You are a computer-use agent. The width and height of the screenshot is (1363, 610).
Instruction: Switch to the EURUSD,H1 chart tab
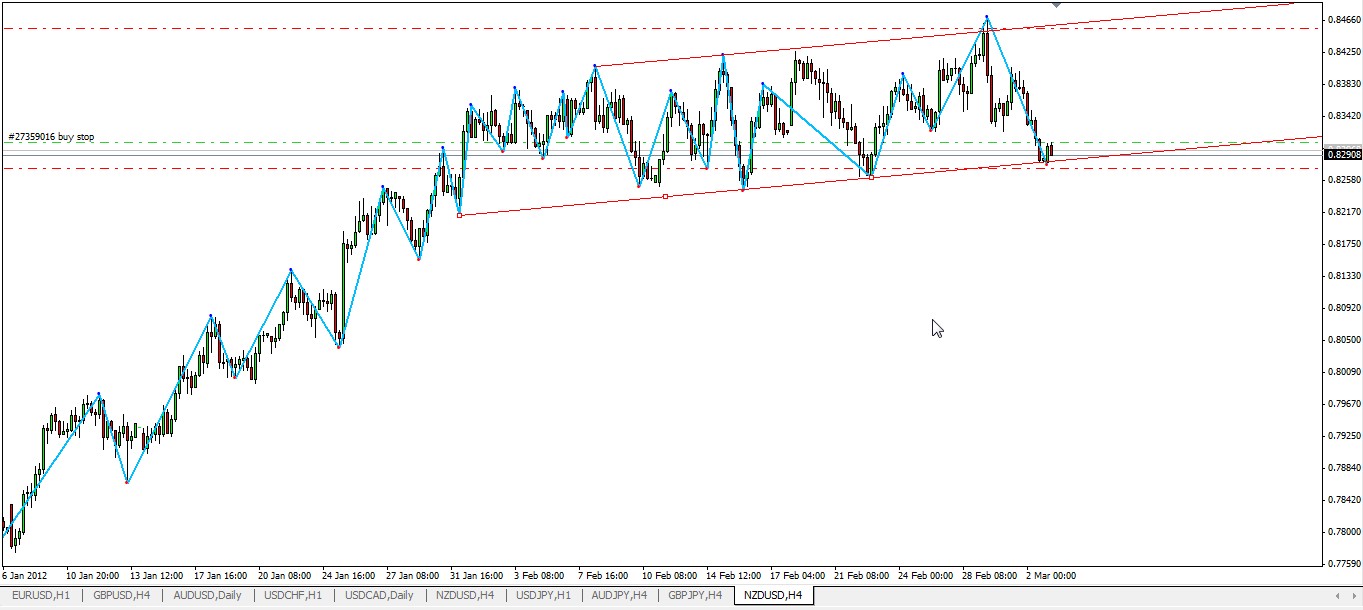click(x=41, y=596)
